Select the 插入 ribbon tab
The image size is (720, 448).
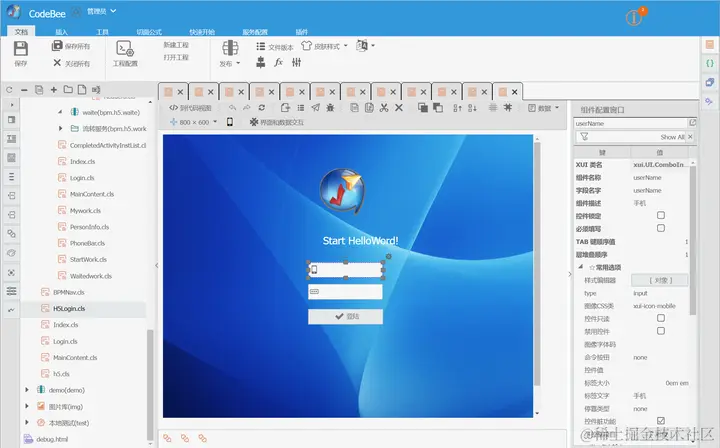coord(61,32)
